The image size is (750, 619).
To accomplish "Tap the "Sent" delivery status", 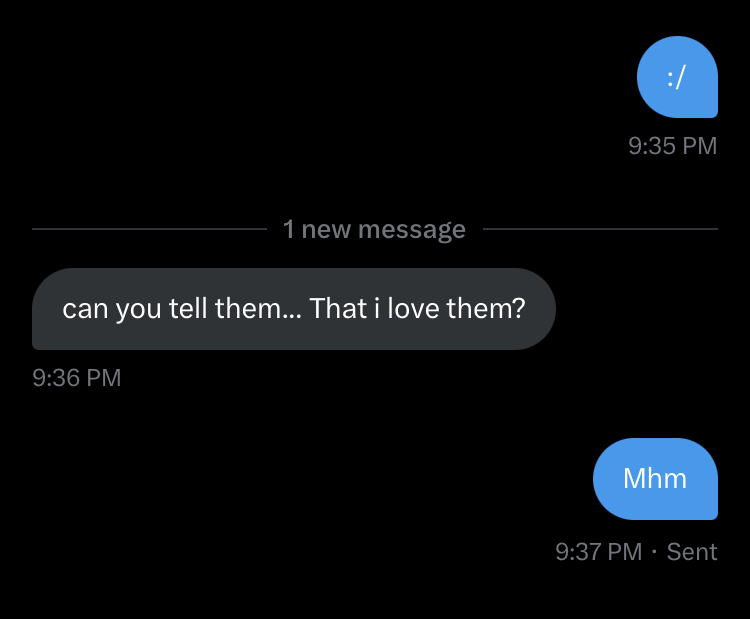I will pos(692,551).
